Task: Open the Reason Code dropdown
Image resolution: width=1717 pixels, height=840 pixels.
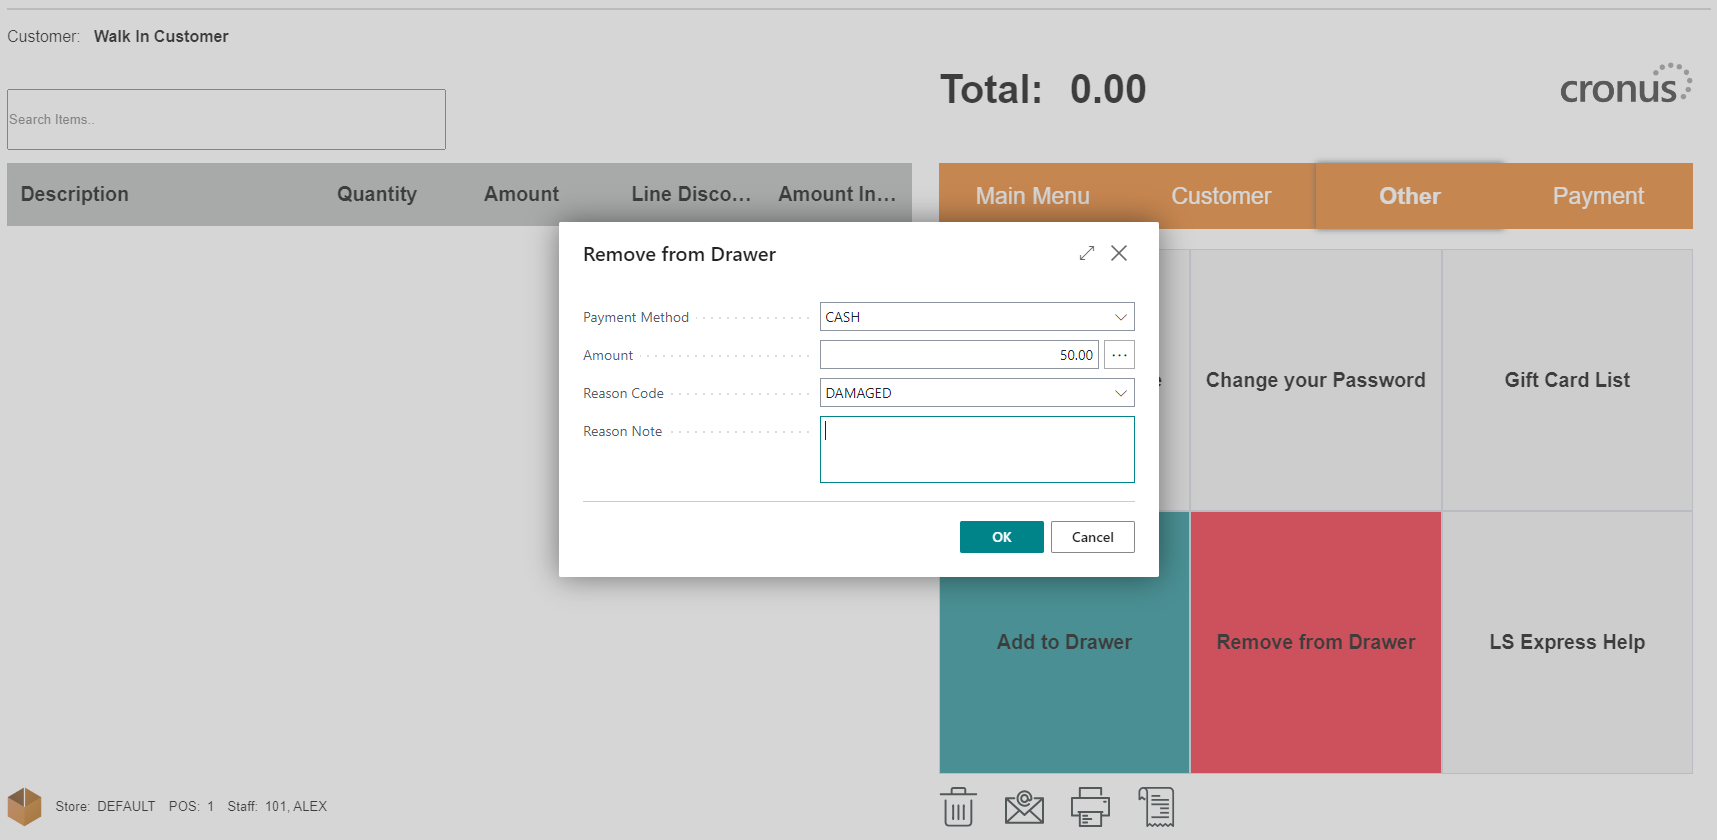Action: [1120, 393]
